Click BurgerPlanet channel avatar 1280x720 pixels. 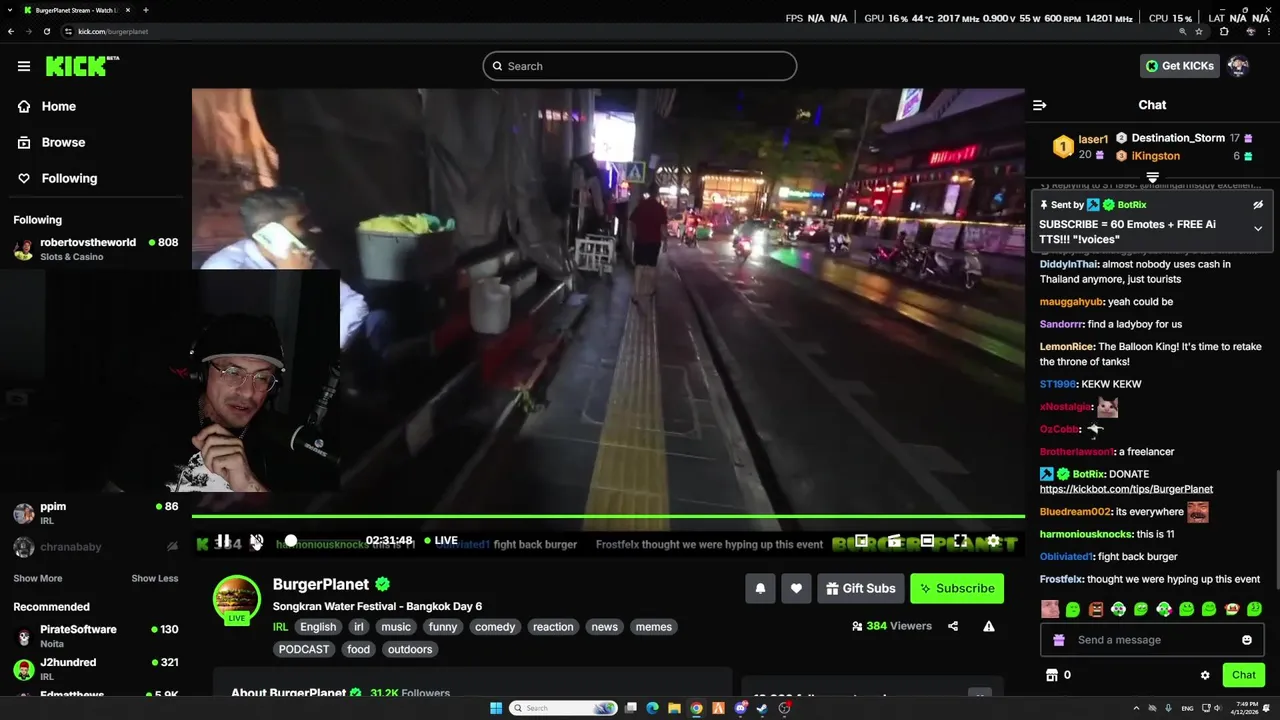(237, 599)
